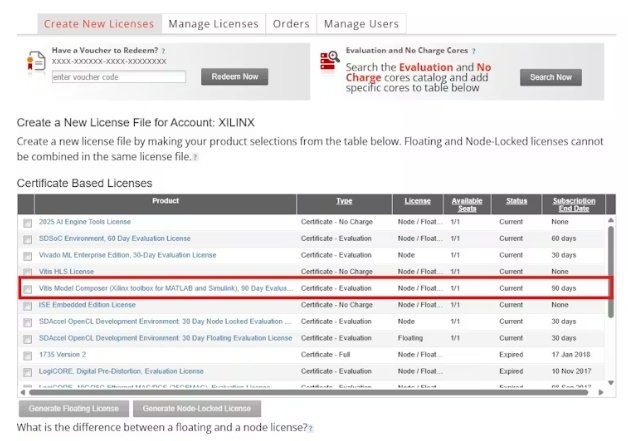Sort table by Type column header
The width and height of the screenshot is (628, 441).
[x=344, y=201]
